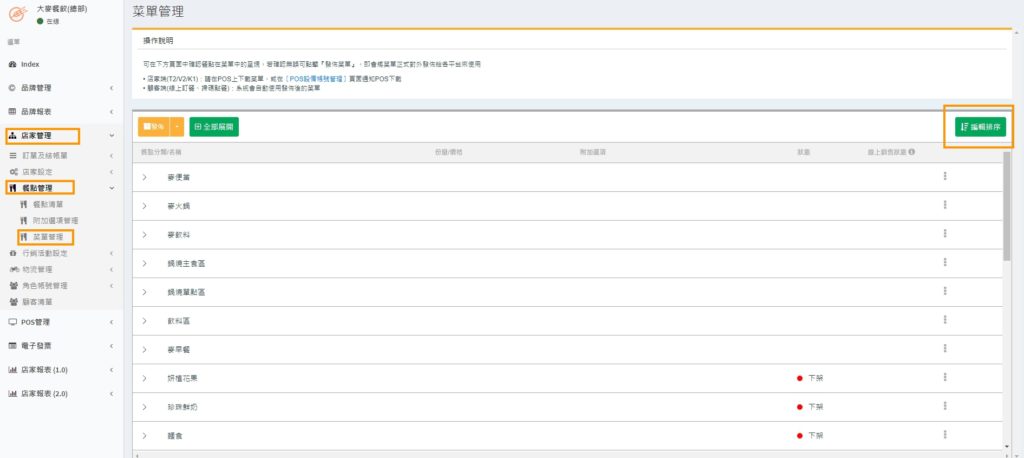The image size is (1024, 458).
Task: Open three-dot menu for 鍋燒主食區 row
Action: 944,264
